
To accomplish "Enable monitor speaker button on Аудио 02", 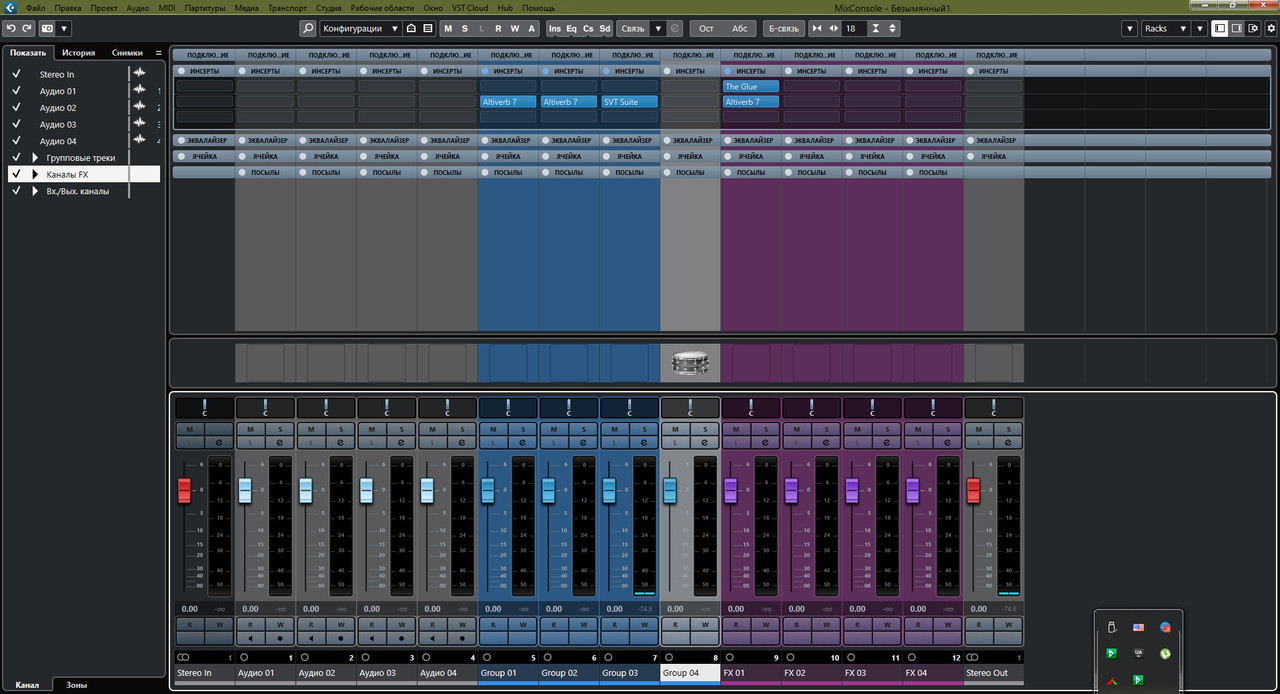I will pos(311,637).
